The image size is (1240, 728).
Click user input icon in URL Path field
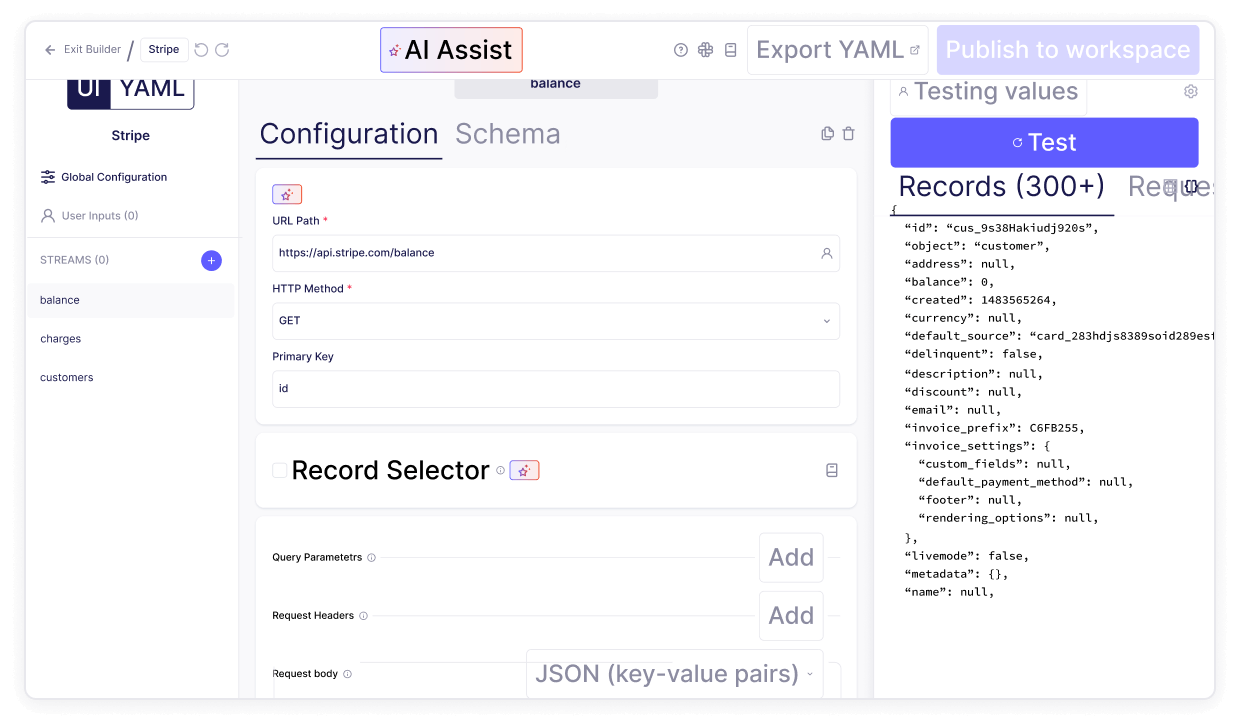click(x=827, y=253)
